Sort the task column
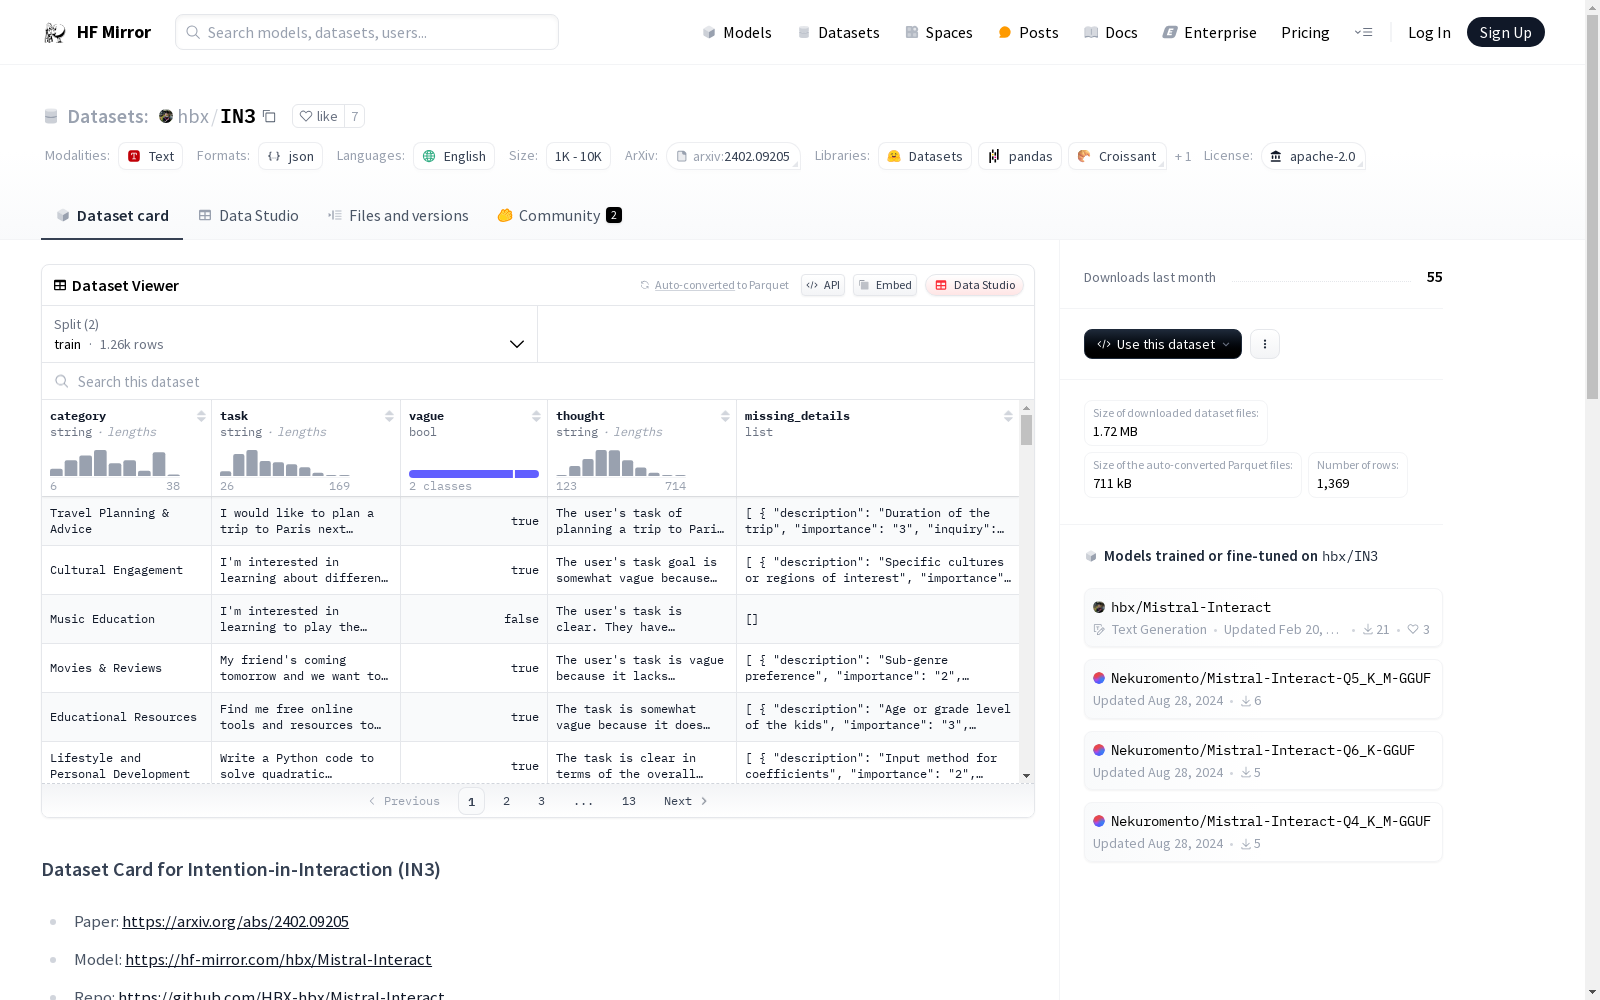Screen dimensions: 1600x1000 (x=389, y=416)
